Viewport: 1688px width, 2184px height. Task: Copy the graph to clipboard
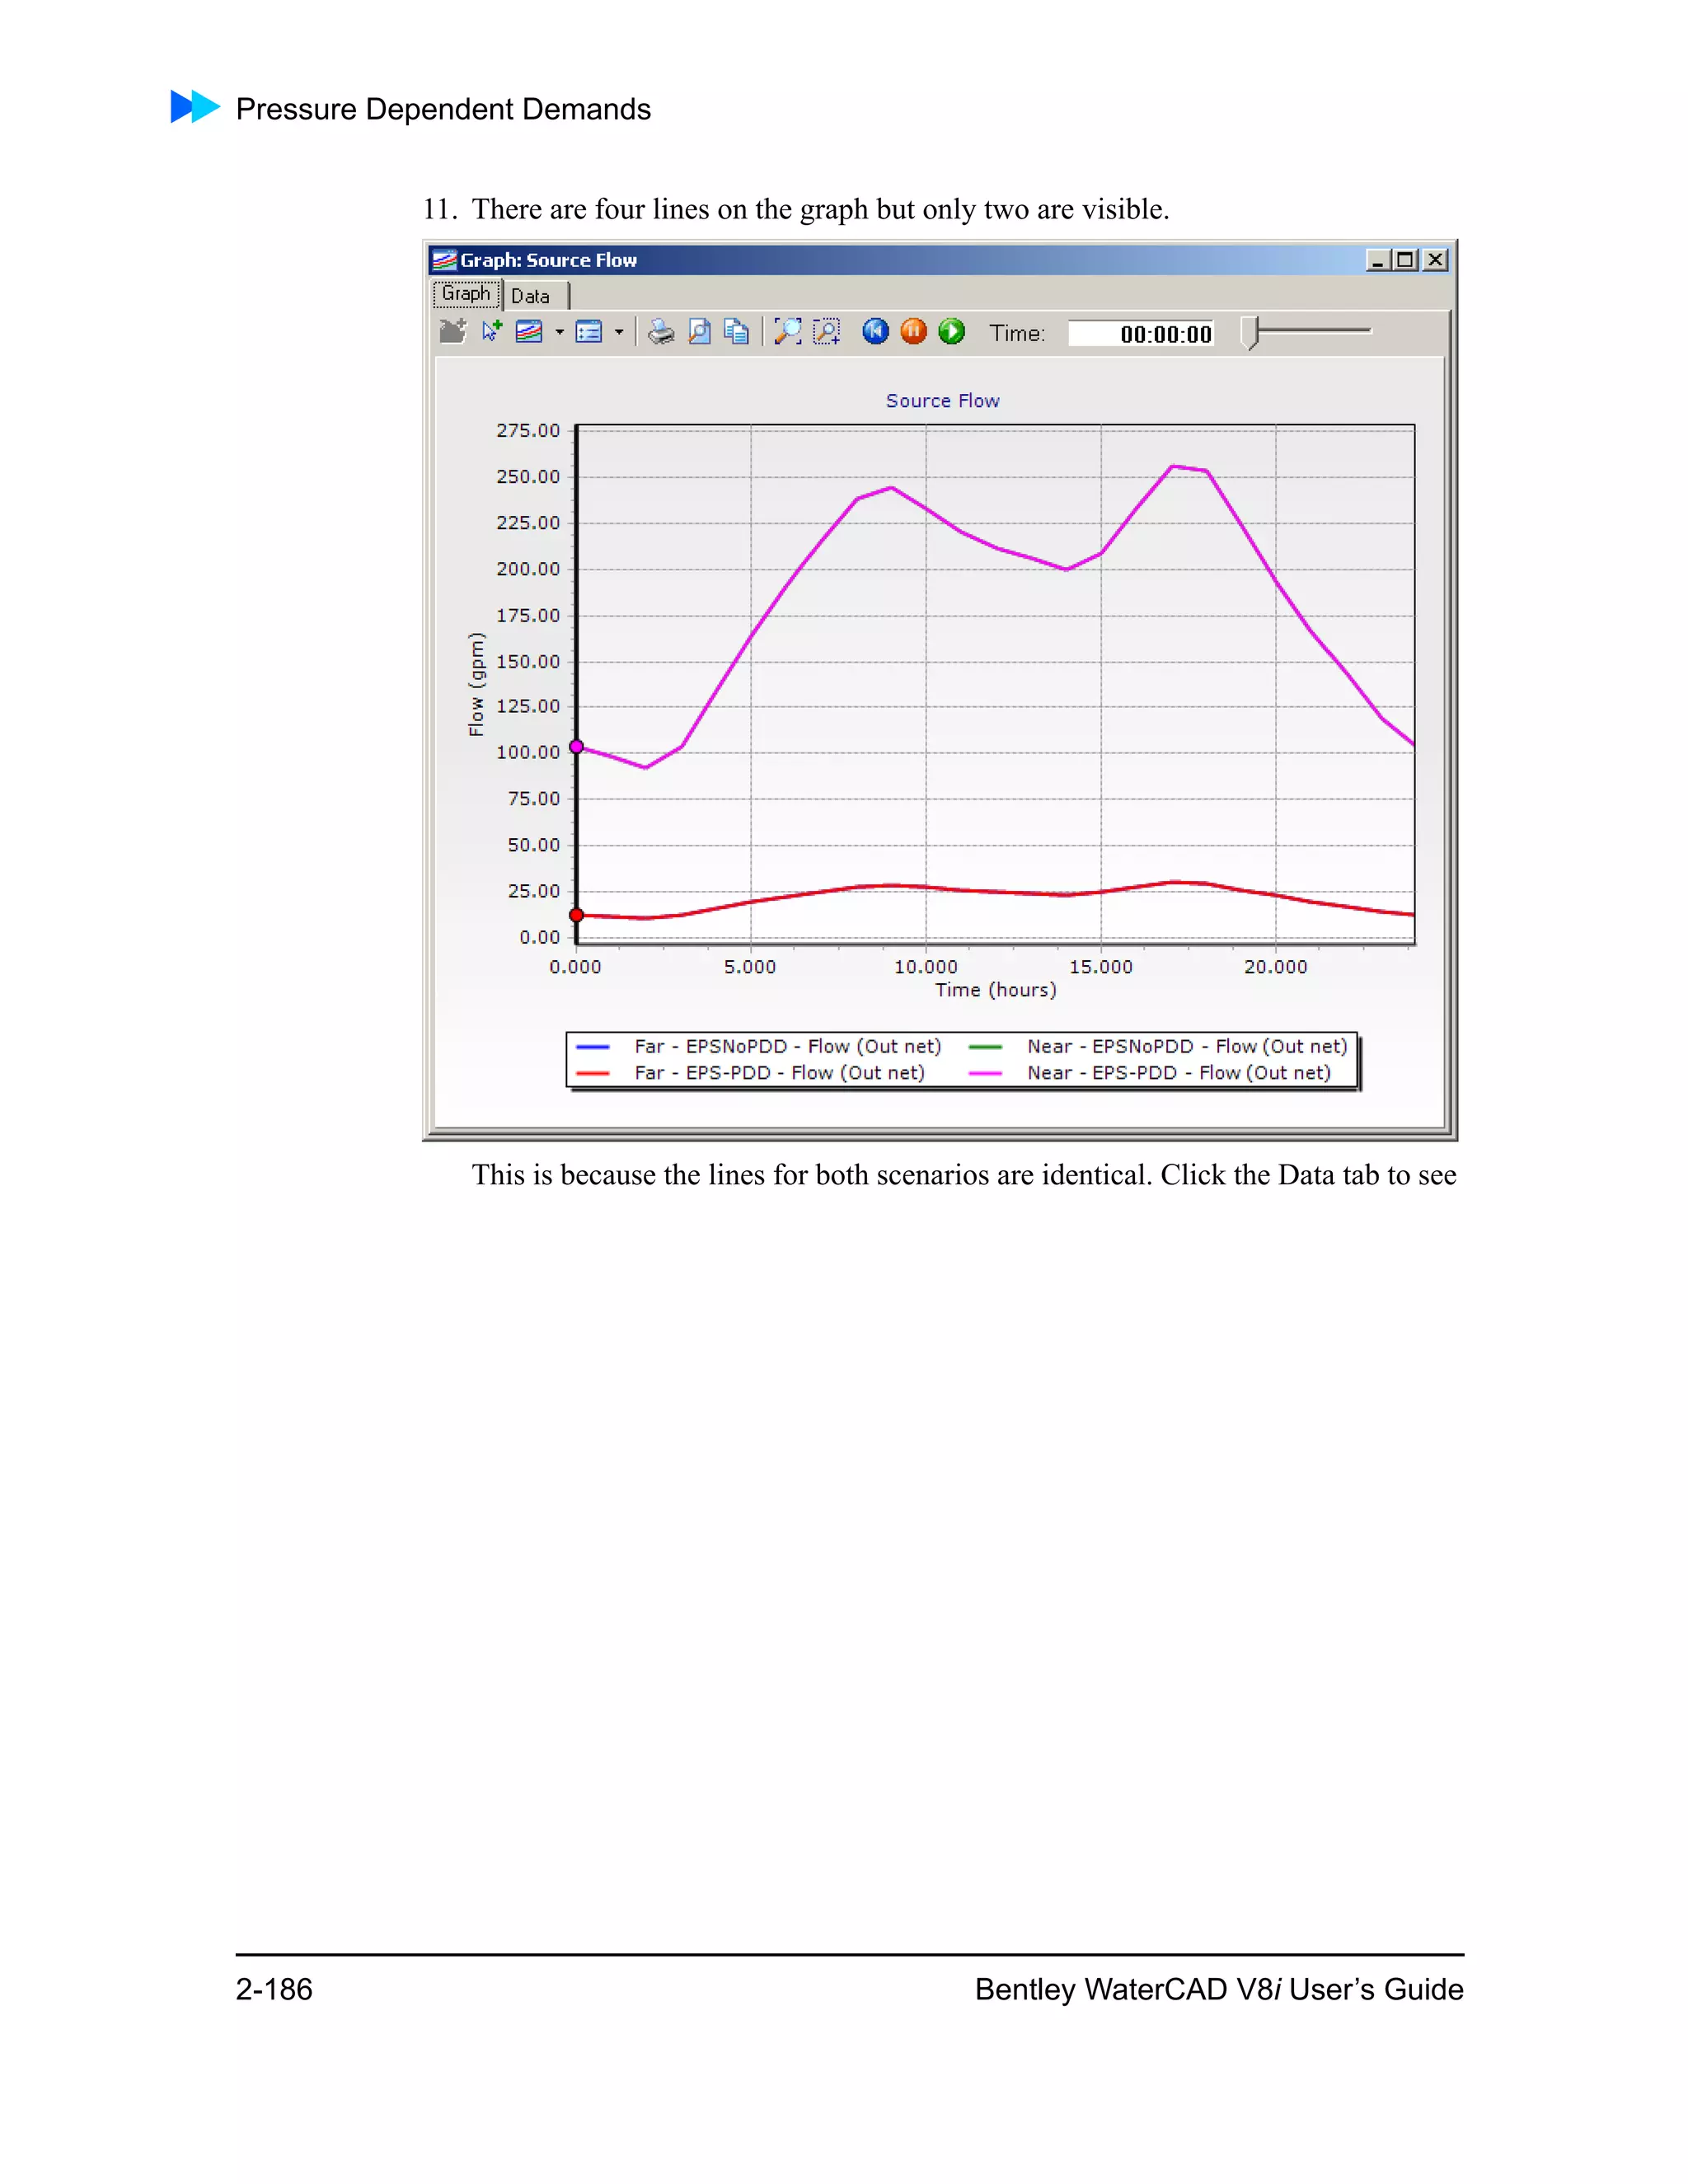click(x=737, y=332)
